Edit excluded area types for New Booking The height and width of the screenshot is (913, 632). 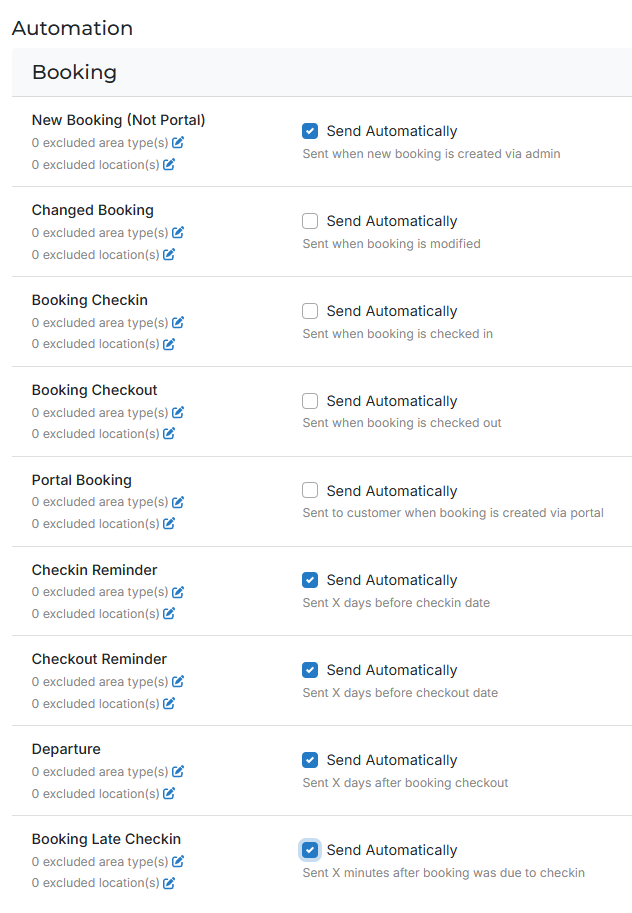pos(178,143)
